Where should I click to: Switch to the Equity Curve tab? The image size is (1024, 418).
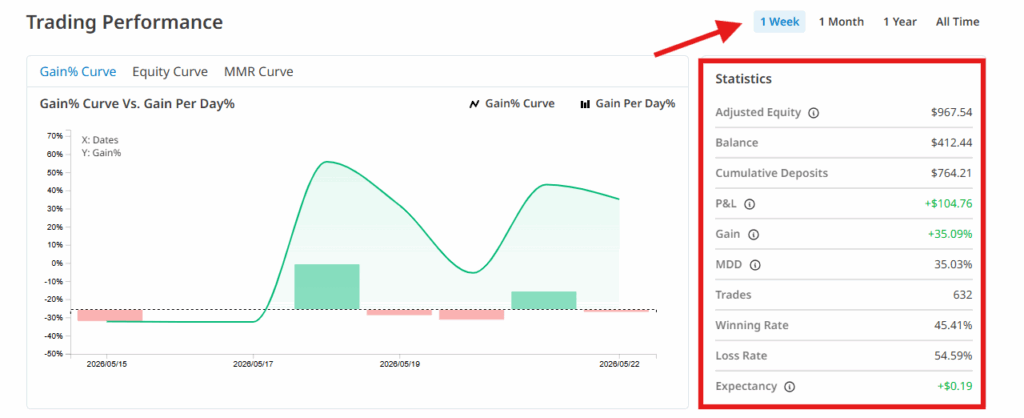pos(170,72)
